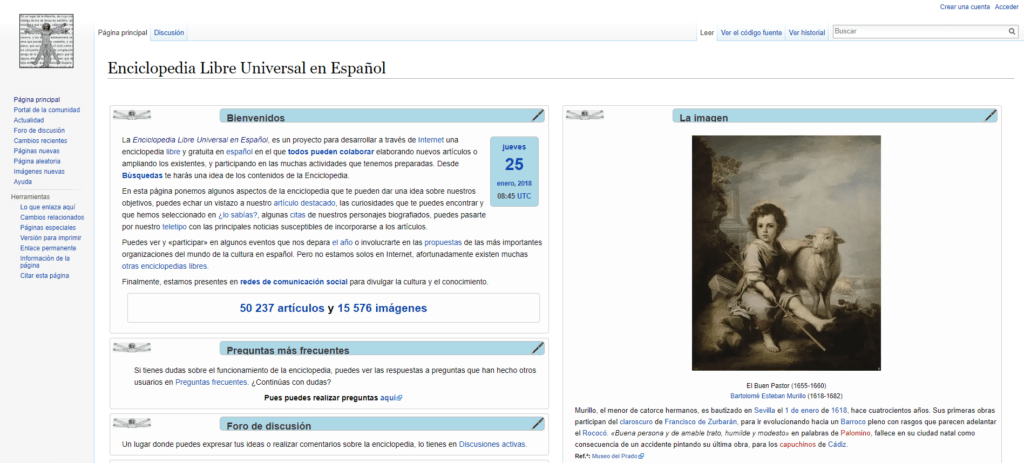Viewport: 1024px width, 463px height.
Task: Open the Página principal tab
Action: coord(122,33)
